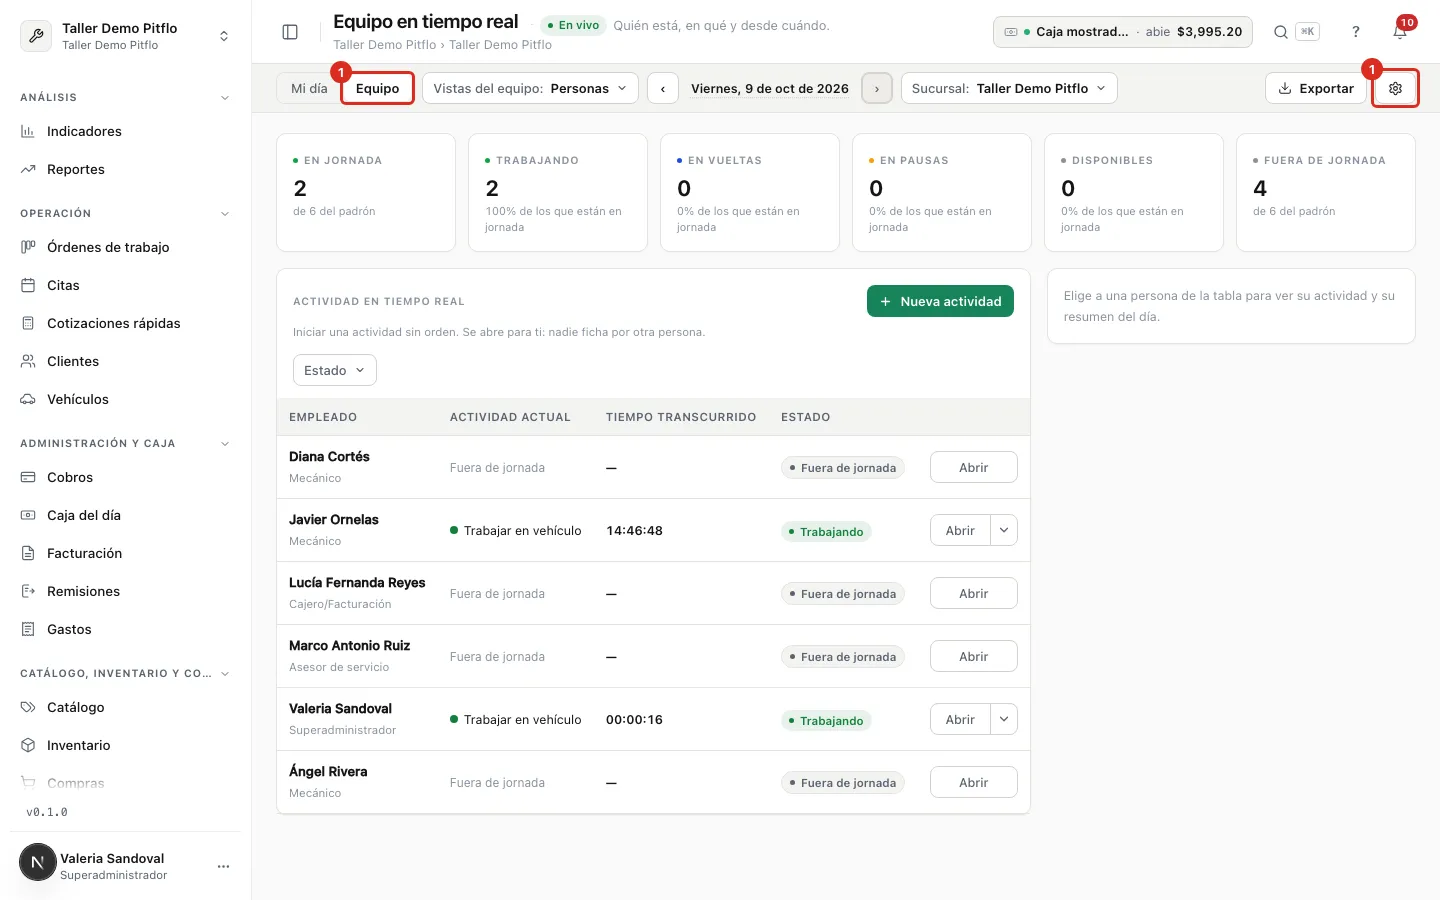The image size is (1440, 900).
Task: Collapse the Operación sidebar section
Action: [x=225, y=214]
